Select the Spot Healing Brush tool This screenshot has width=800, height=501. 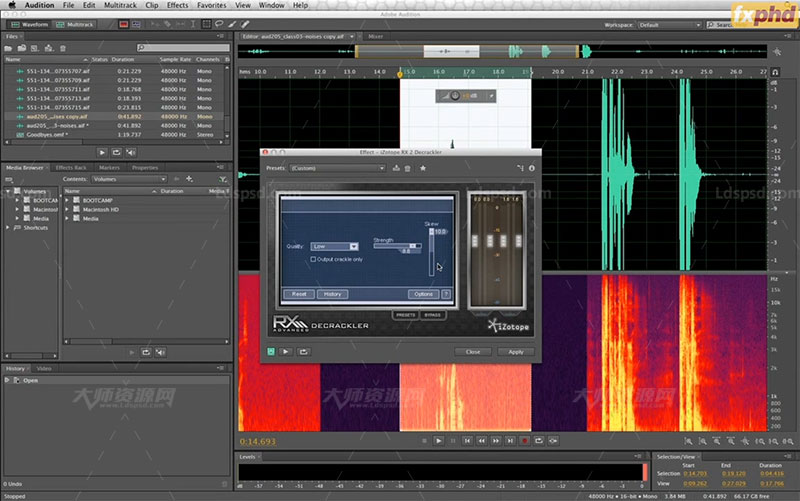coord(245,24)
